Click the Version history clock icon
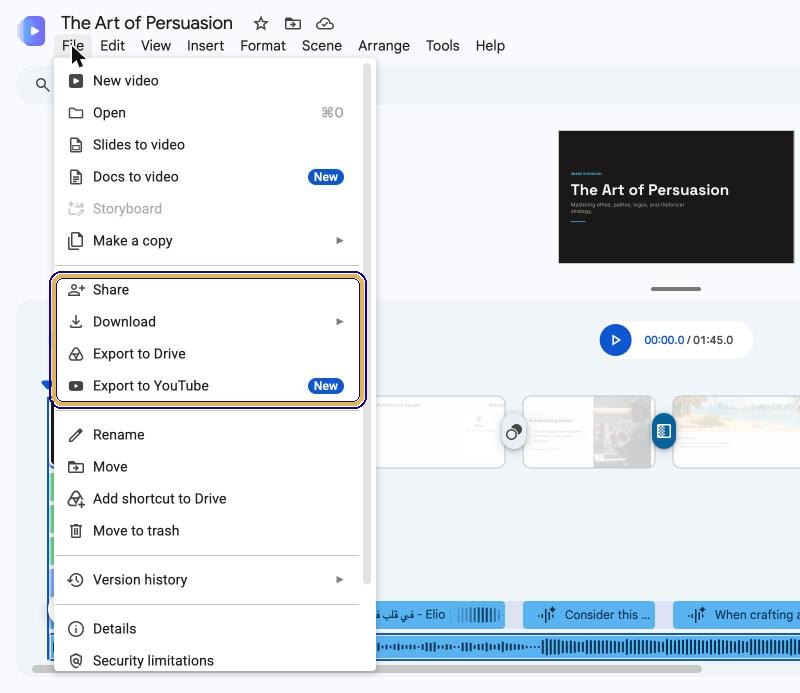 click(x=76, y=580)
